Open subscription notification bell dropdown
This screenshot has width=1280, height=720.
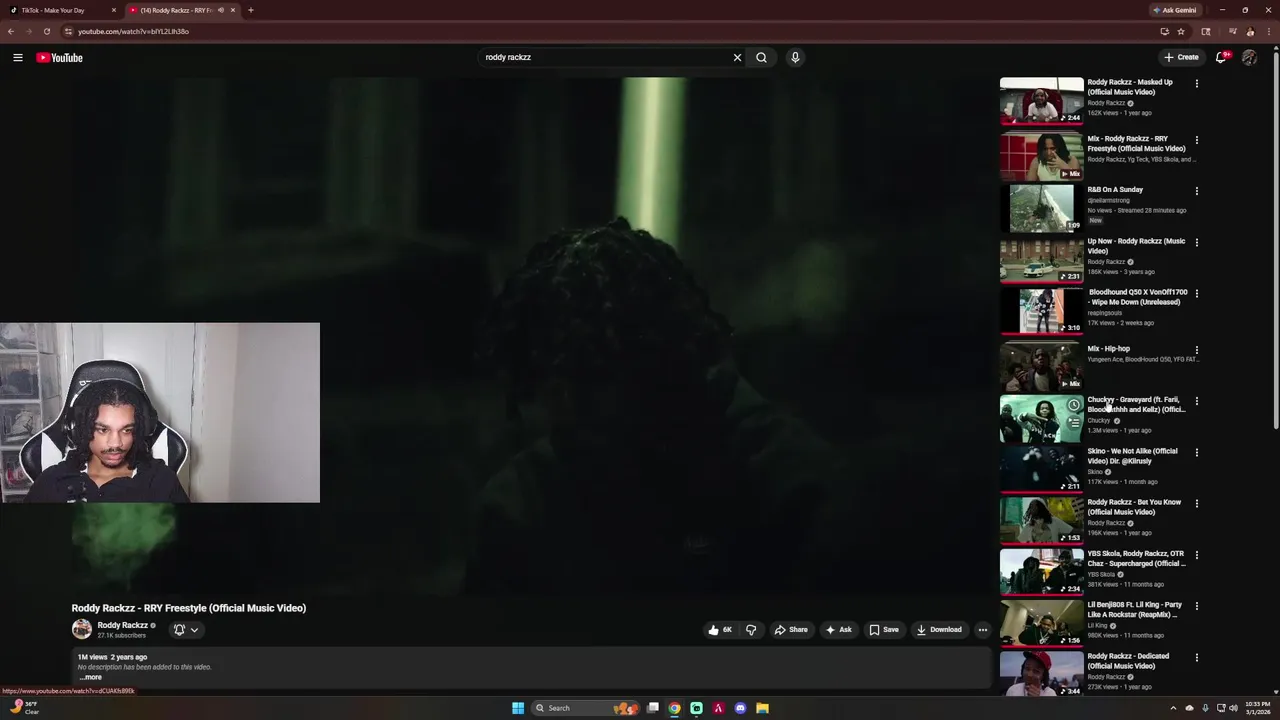click(x=186, y=630)
